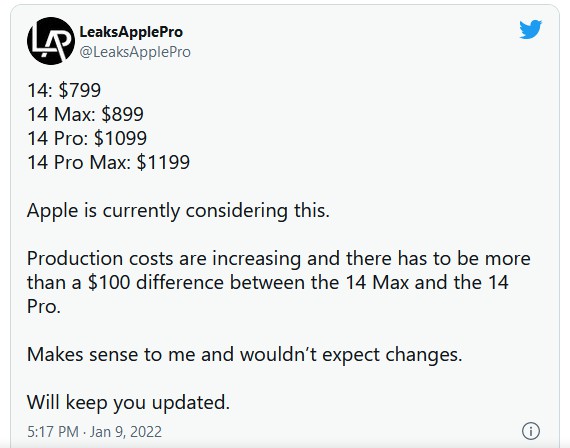Click 'Will keep you updated.' text
This screenshot has width=570, height=448.
point(128,403)
